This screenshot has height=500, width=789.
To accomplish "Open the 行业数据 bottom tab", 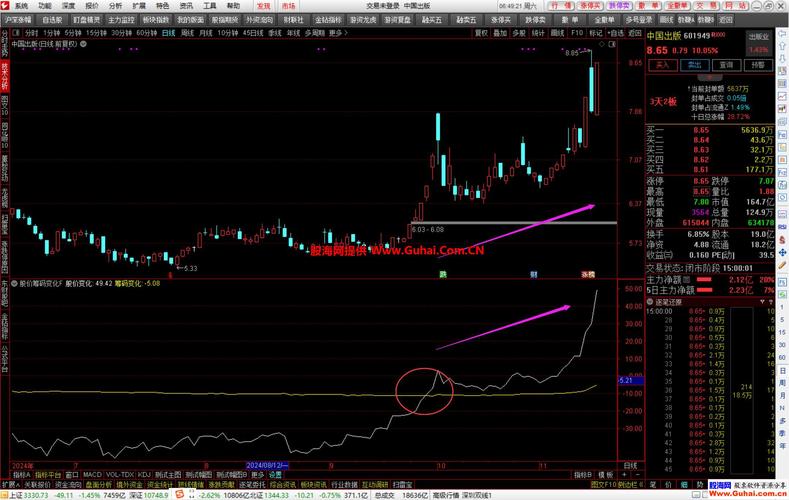I will point(344,485).
